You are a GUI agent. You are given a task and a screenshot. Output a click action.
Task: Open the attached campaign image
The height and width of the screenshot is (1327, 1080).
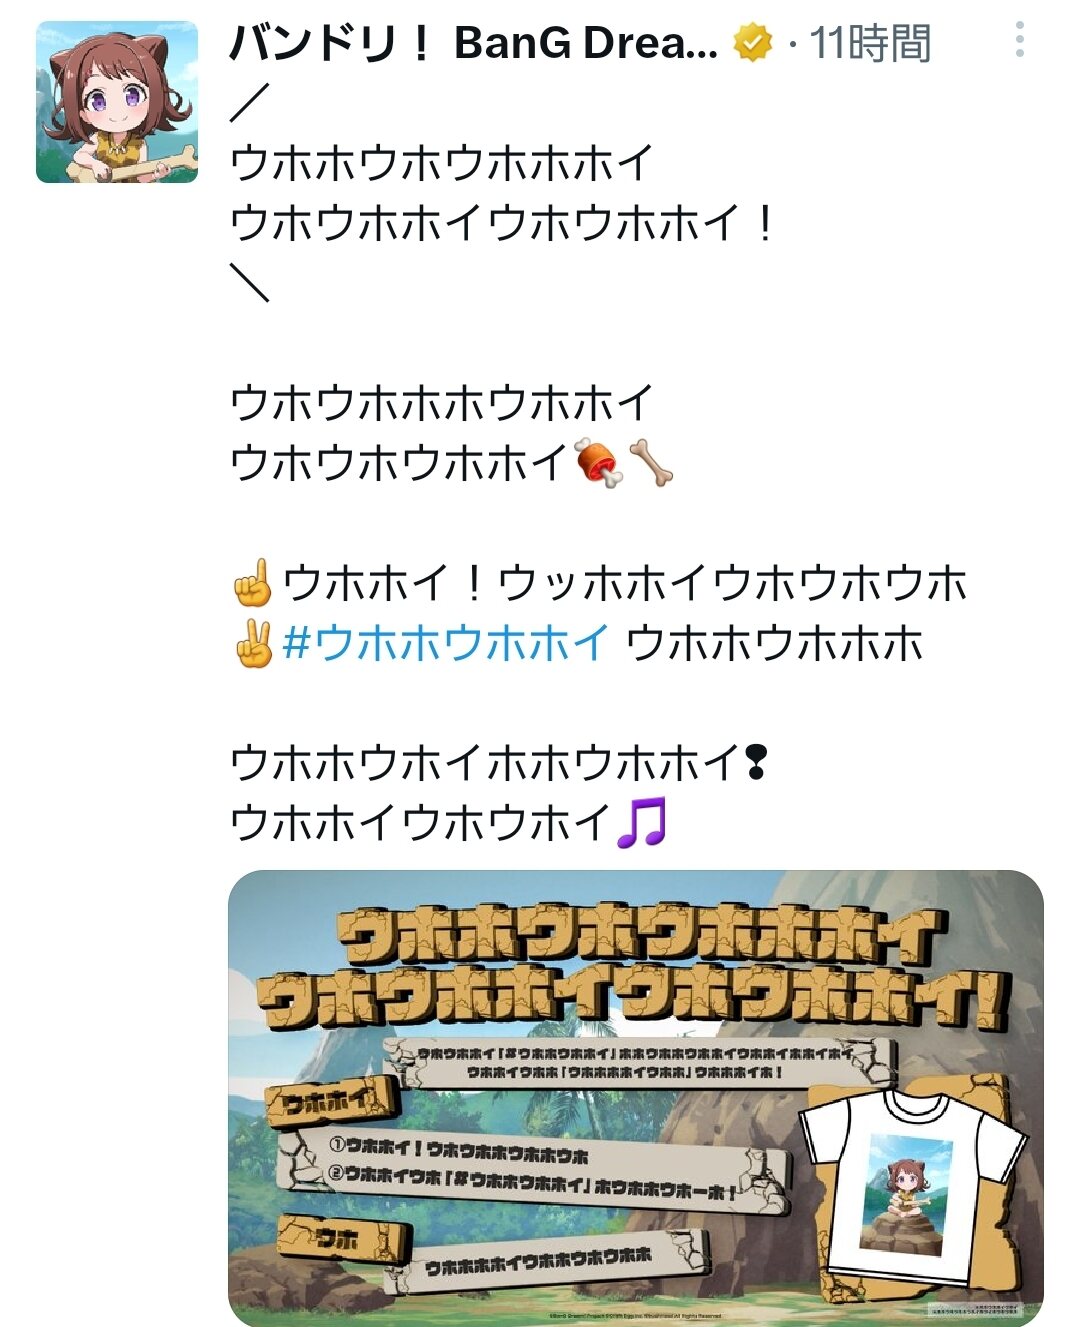(636, 1098)
